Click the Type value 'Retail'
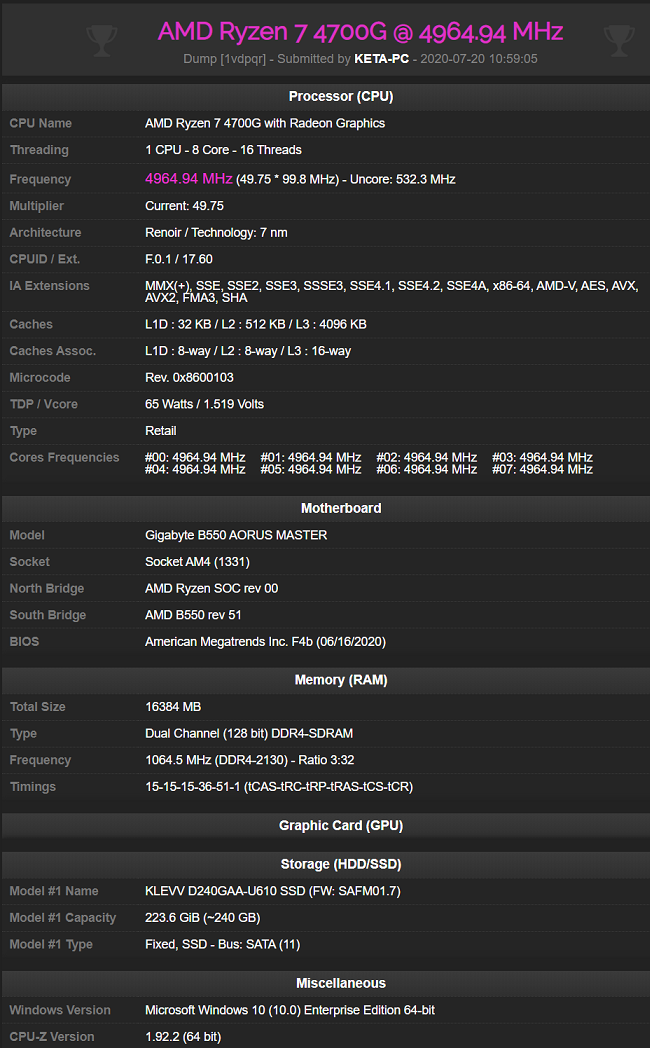 [x=160, y=431]
